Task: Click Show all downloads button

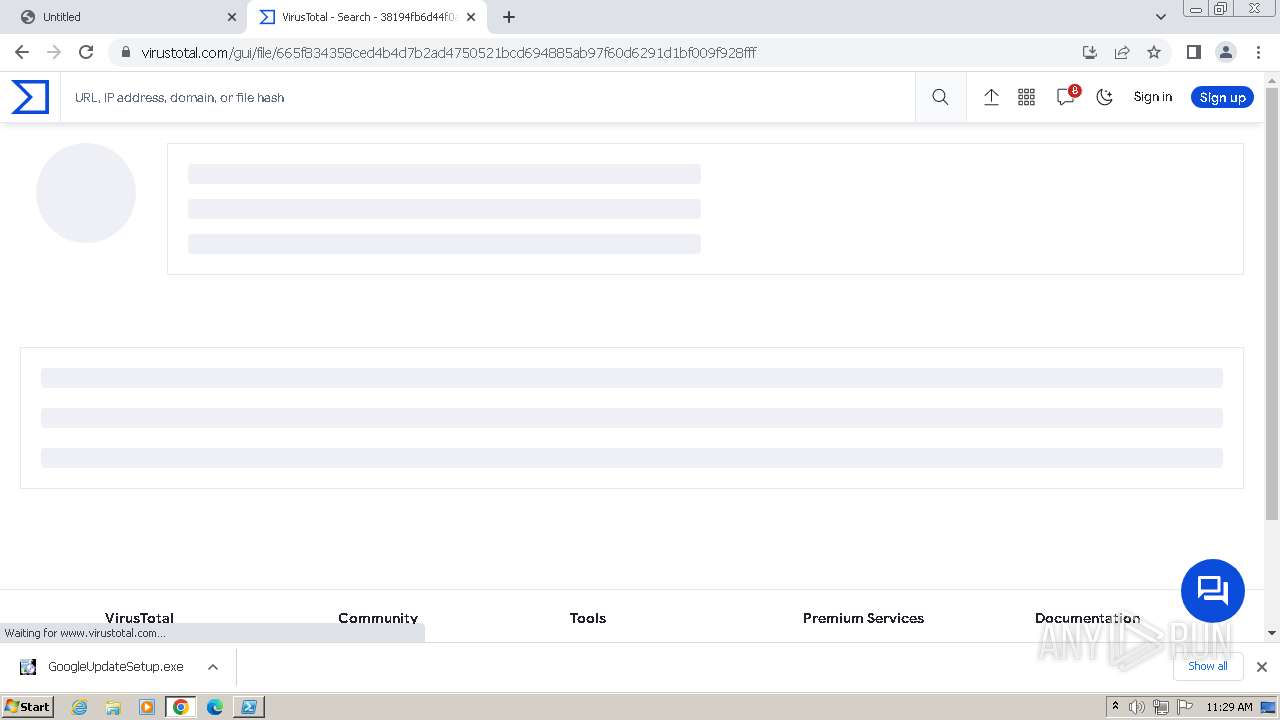Action: pos(1207,666)
